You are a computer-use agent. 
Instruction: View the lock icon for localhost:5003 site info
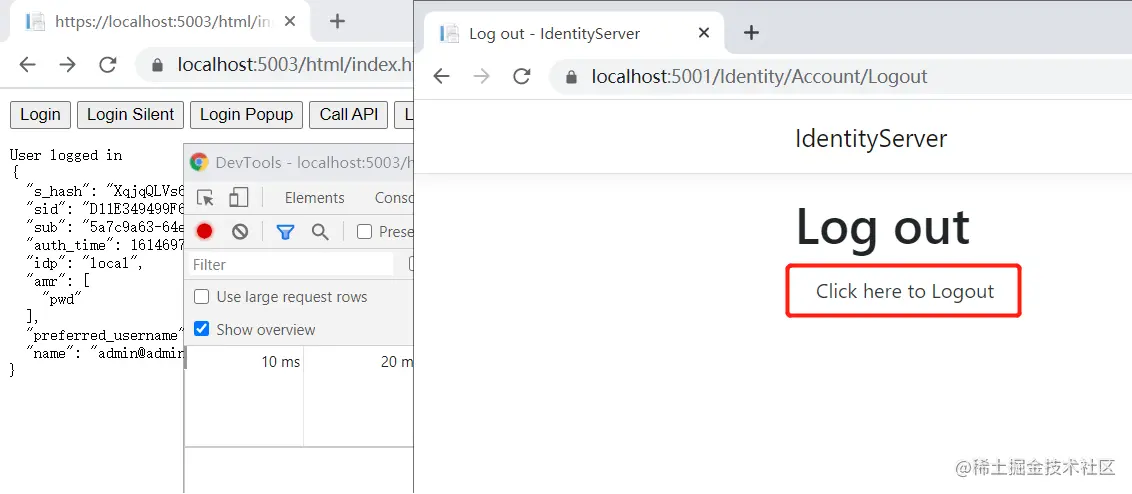point(157,66)
